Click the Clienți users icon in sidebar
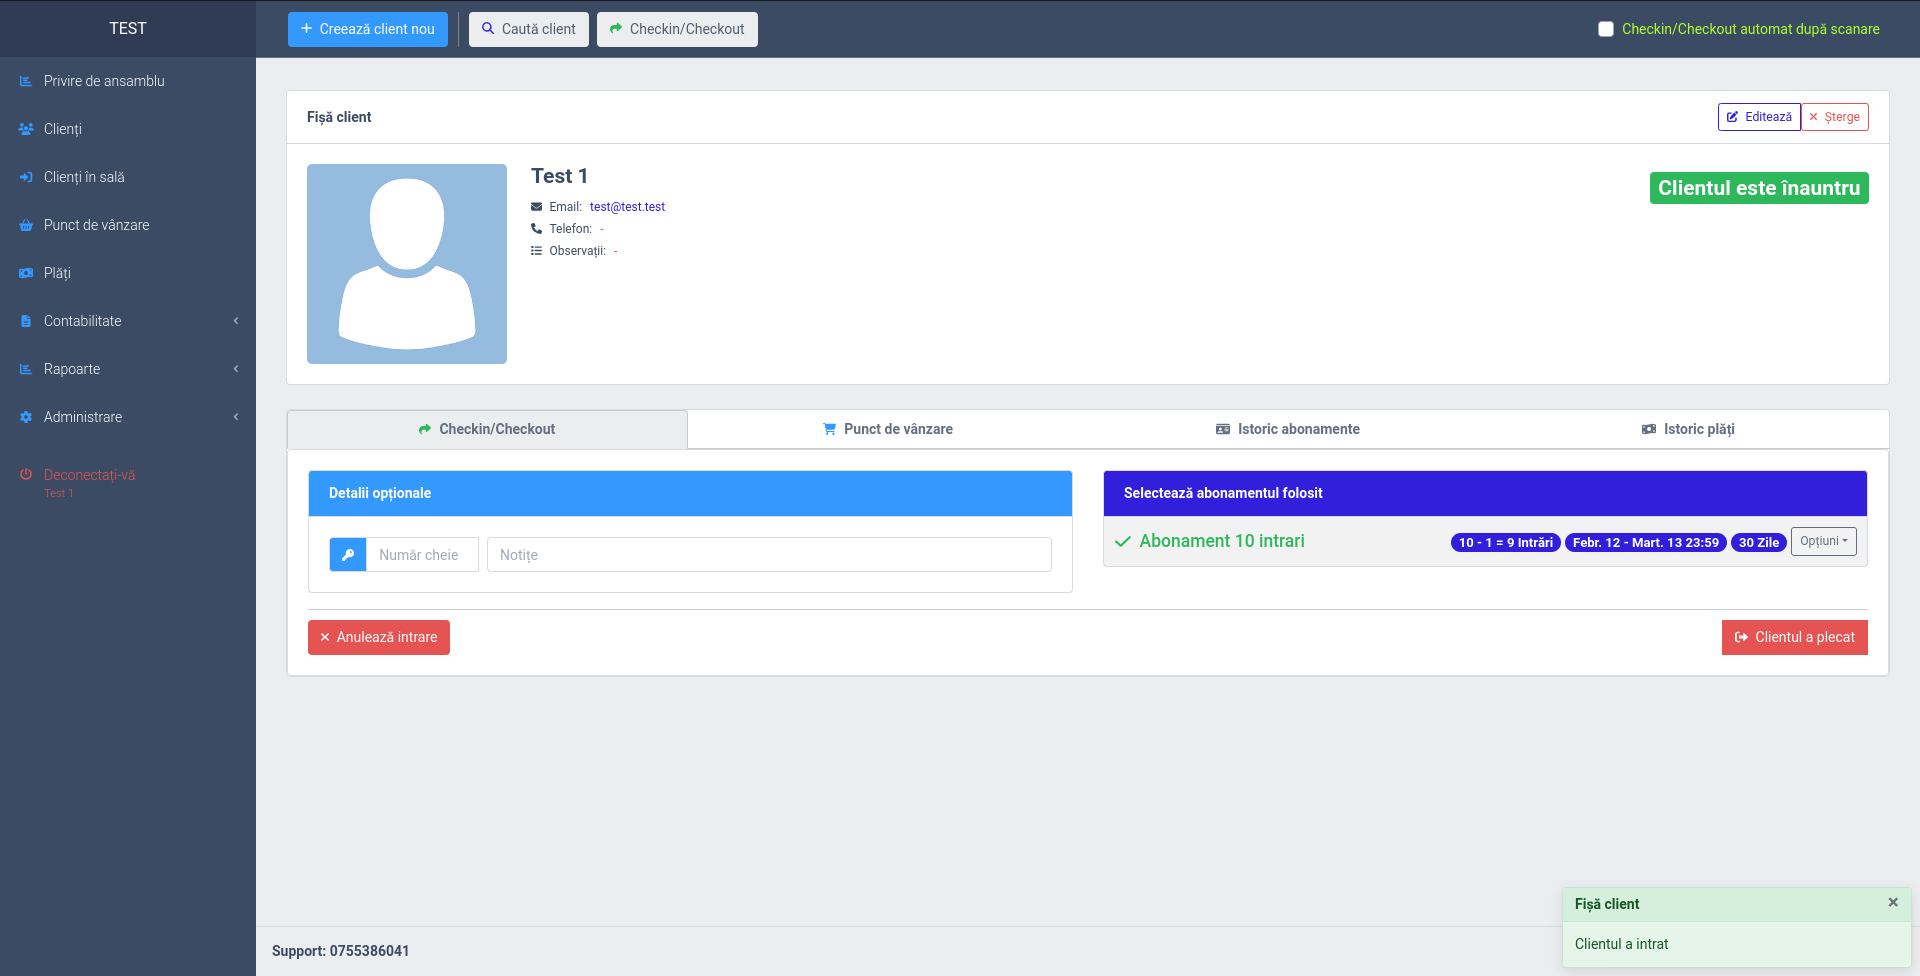1920x976 pixels. 26,129
